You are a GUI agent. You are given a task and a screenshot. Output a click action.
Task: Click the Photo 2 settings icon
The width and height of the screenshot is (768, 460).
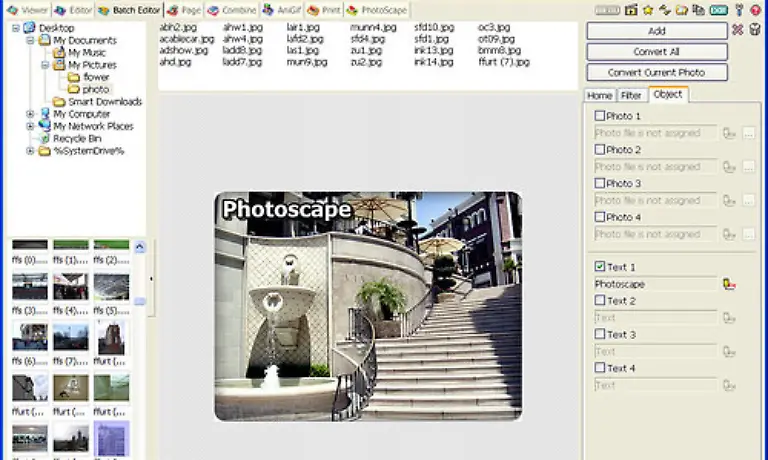729,167
